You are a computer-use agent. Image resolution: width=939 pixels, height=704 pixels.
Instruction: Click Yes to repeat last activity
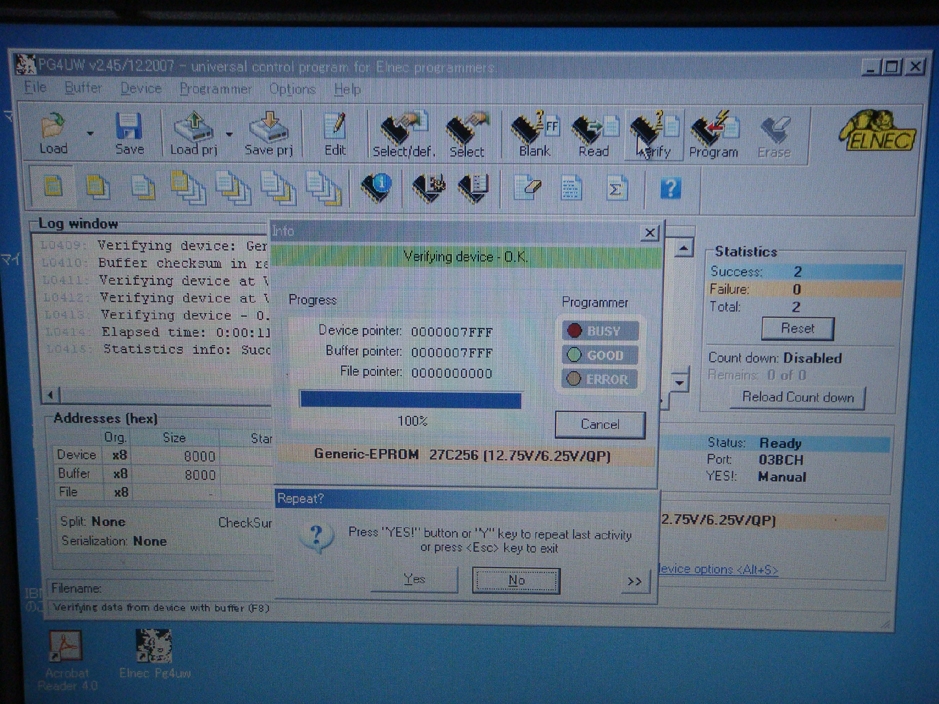coord(414,579)
